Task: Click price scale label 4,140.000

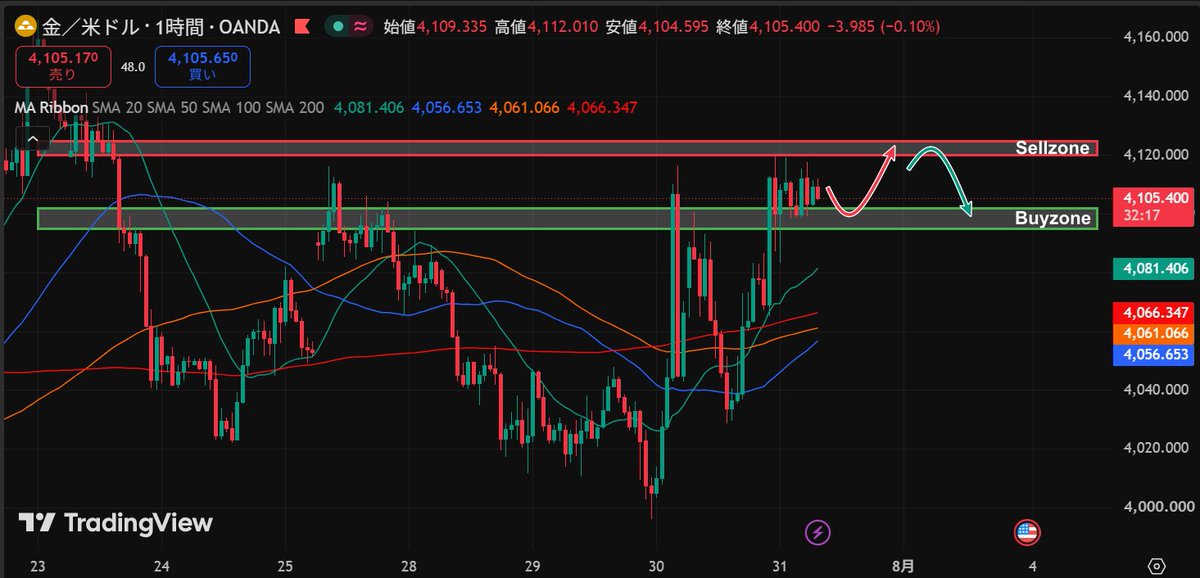Action: click(x=1155, y=97)
